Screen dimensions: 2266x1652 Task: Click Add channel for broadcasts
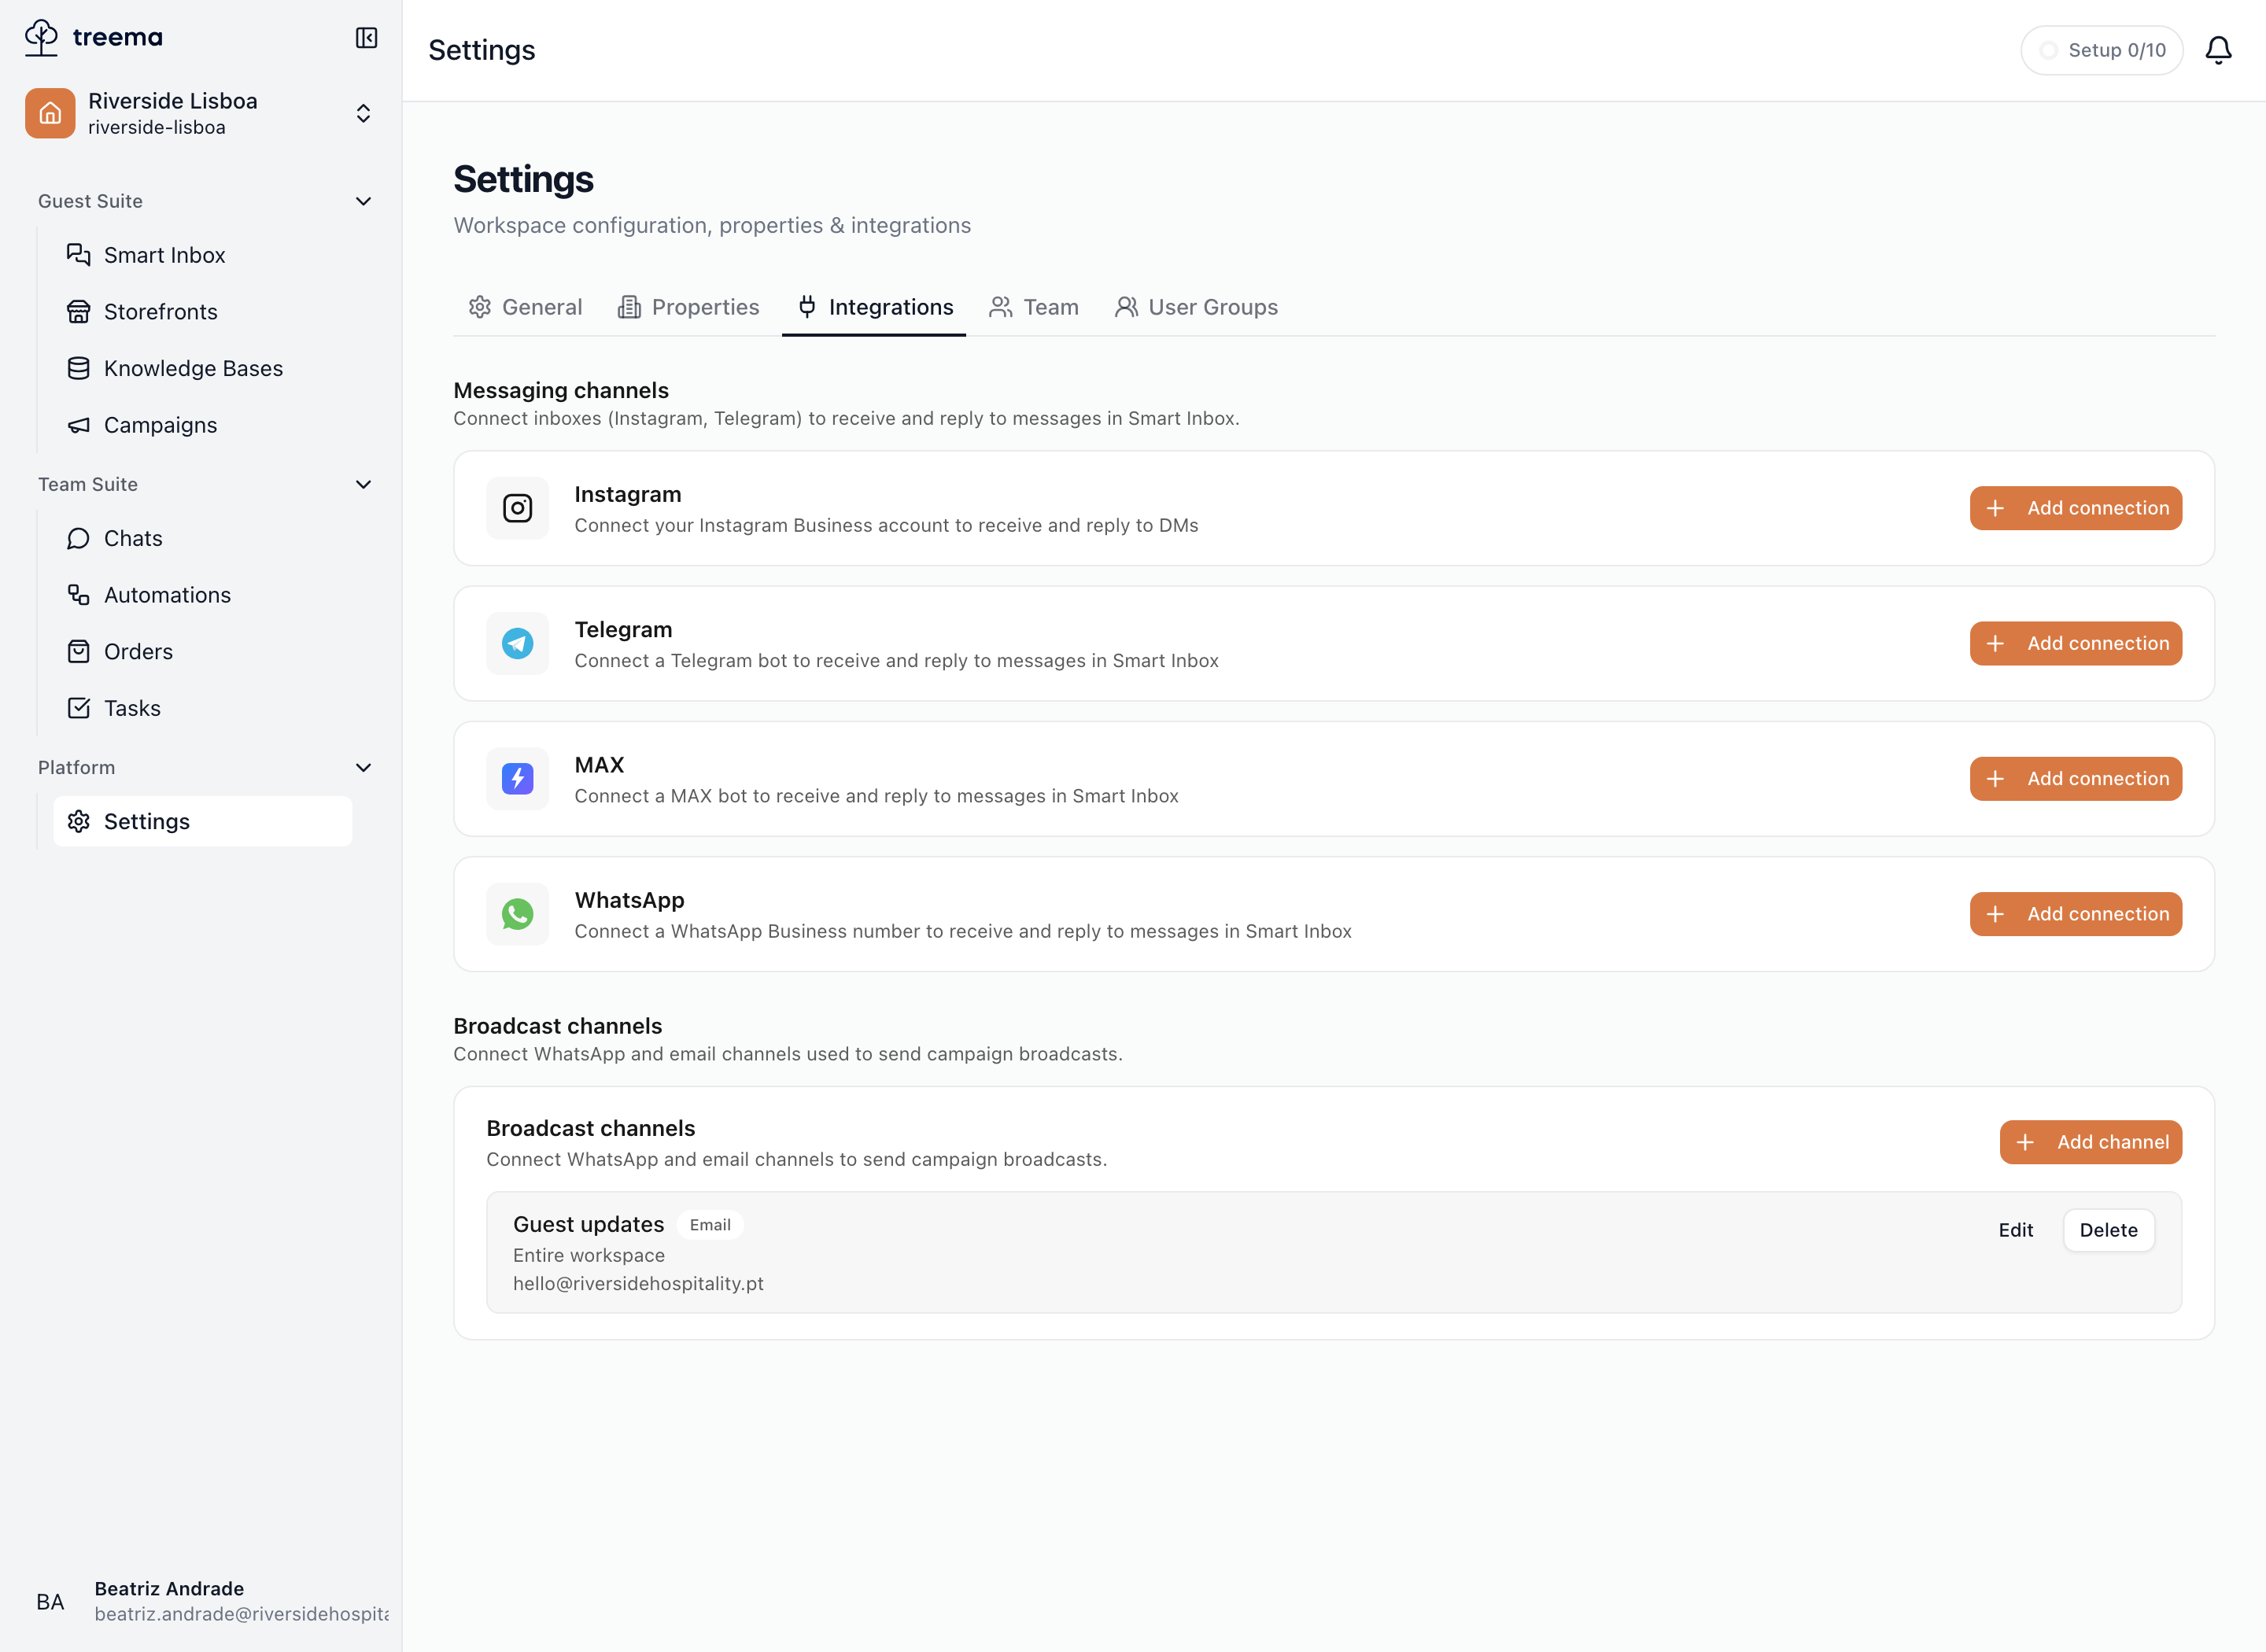click(2091, 1142)
